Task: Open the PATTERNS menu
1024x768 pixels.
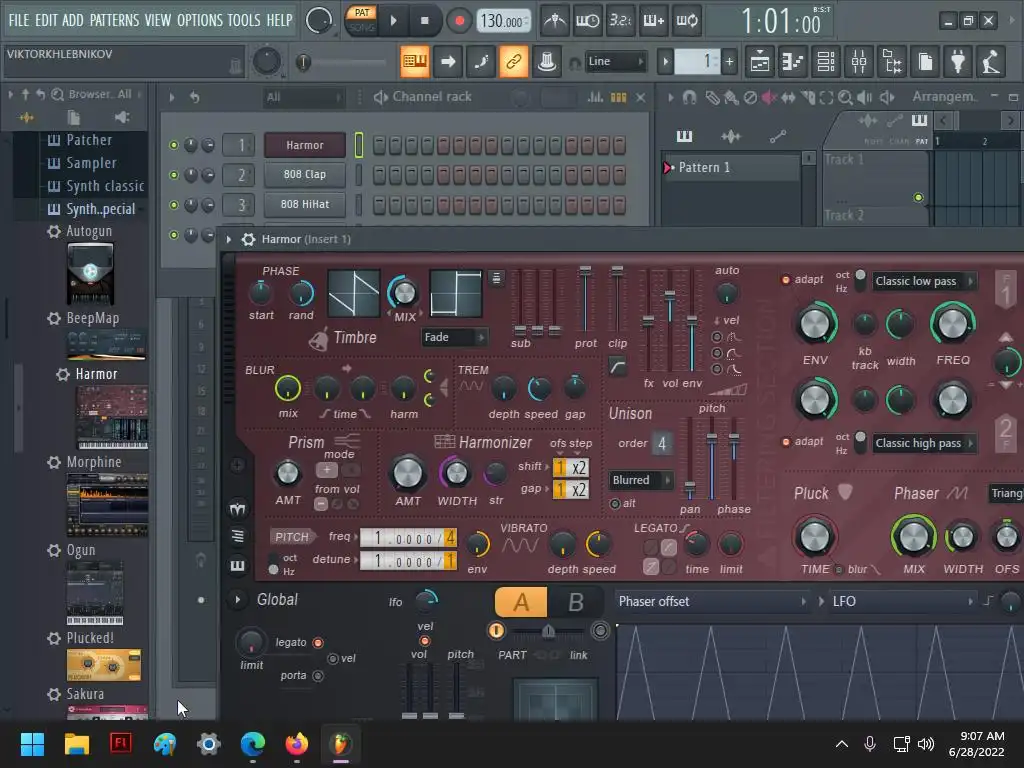Action: coord(114,20)
